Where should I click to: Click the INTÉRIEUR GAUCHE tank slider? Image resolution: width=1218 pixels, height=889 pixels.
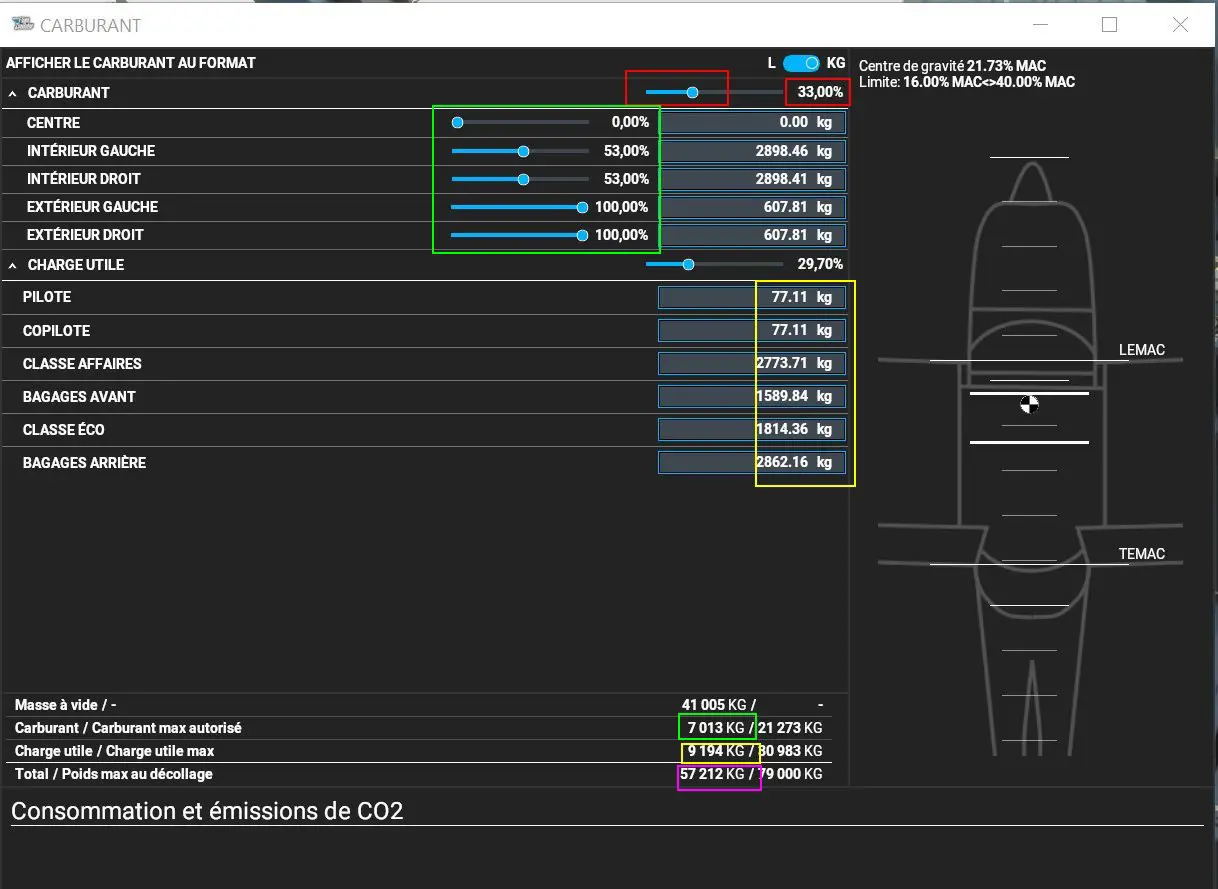[x=520, y=151]
